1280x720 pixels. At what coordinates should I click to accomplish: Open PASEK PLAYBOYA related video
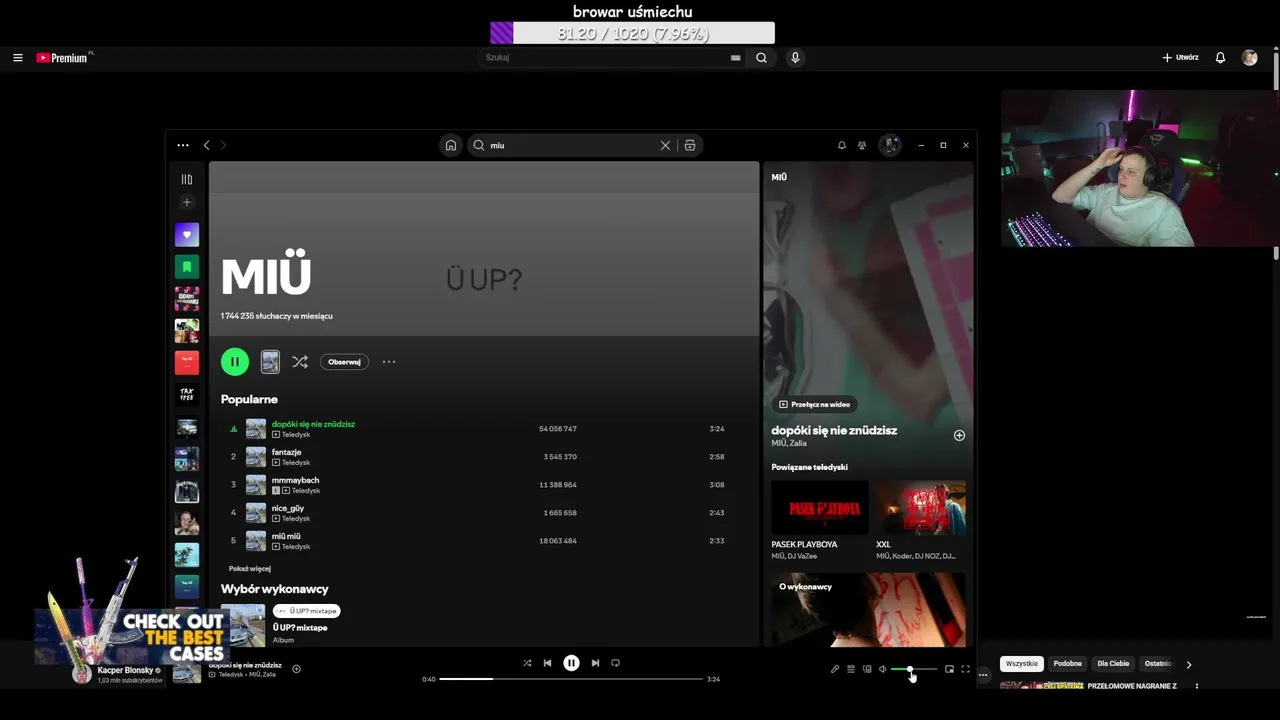tap(820, 508)
